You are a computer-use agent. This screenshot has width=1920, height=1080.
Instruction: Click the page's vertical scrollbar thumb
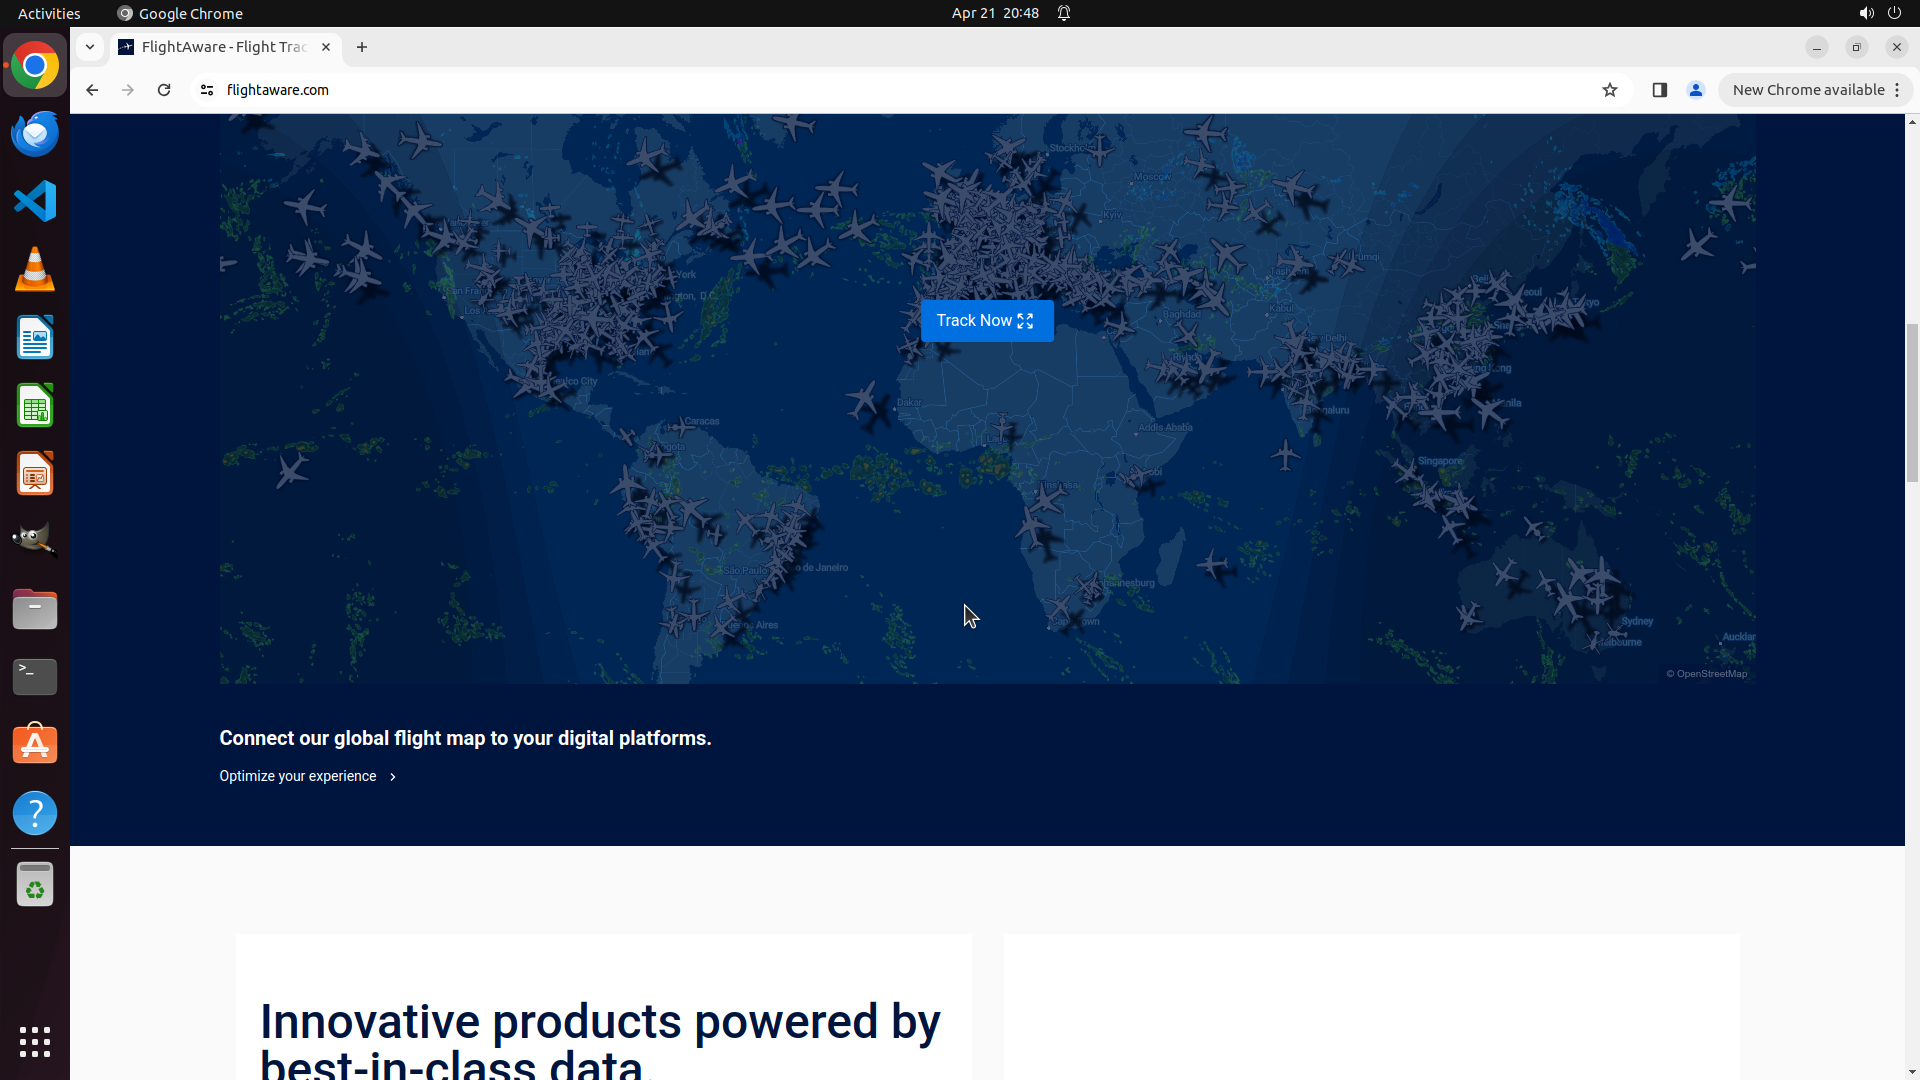[1912, 400]
